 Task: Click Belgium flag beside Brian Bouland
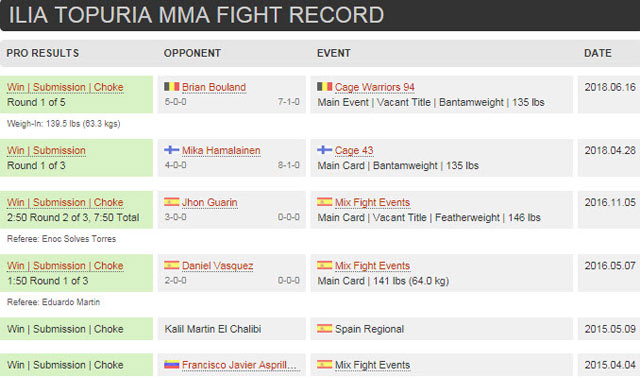click(x=171, y=86)
